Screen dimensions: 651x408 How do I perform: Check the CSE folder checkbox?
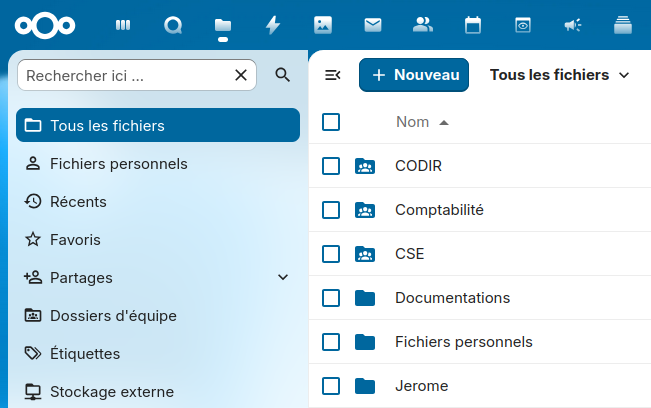tap(331, 254)
